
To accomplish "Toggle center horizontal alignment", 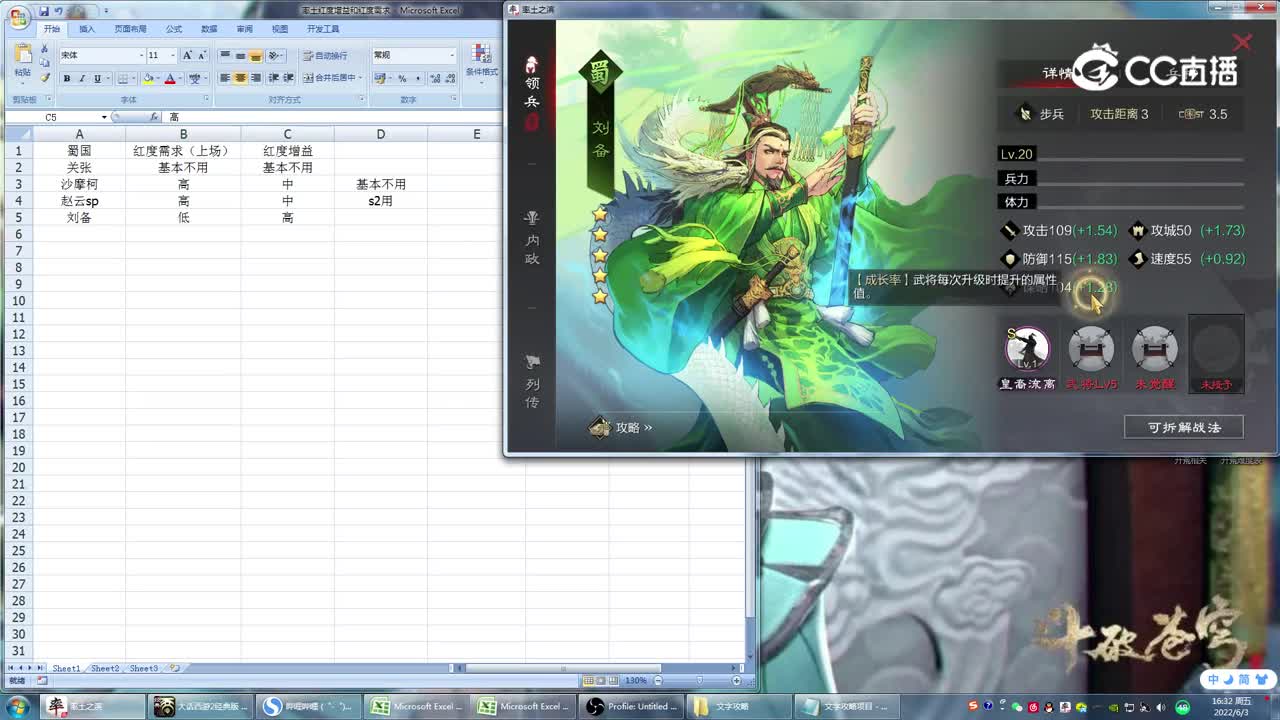I will (240, 78).
